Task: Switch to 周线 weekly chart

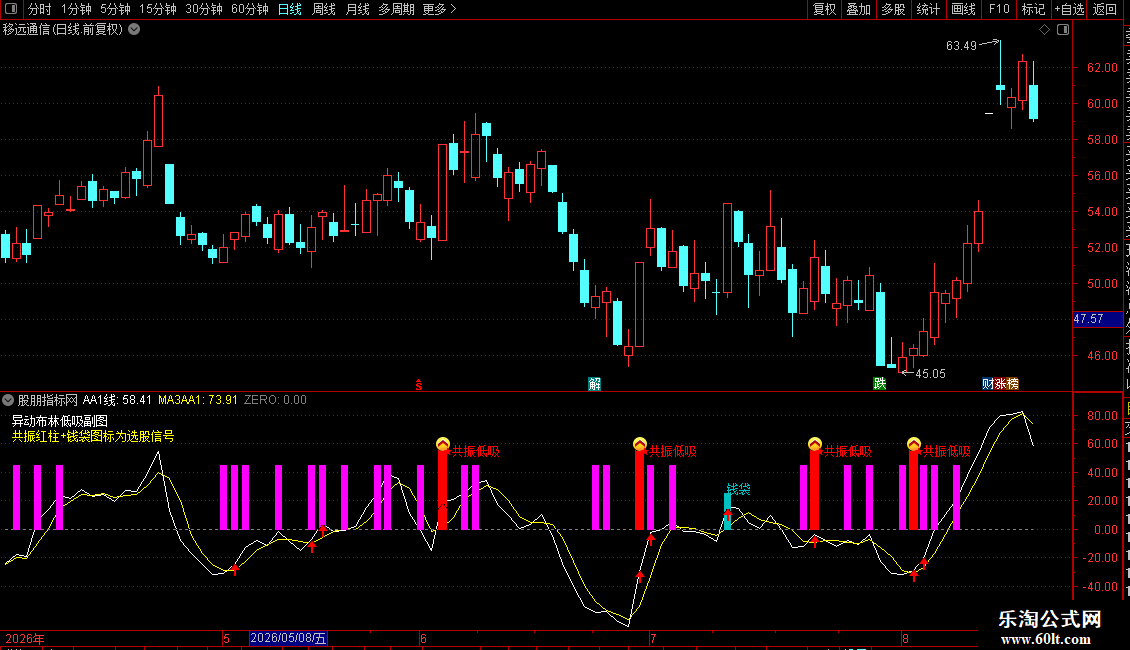Action: coord(324,9)
